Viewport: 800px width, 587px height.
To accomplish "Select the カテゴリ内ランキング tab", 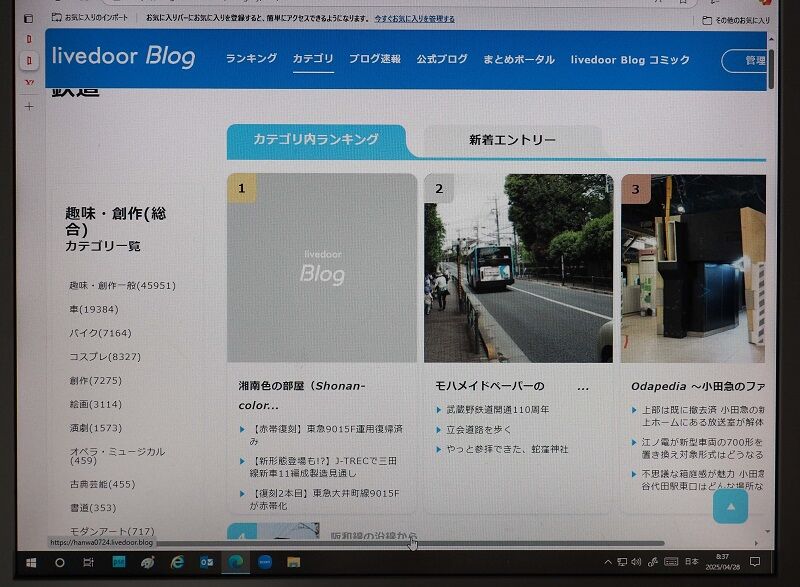I will pos(316,140).
